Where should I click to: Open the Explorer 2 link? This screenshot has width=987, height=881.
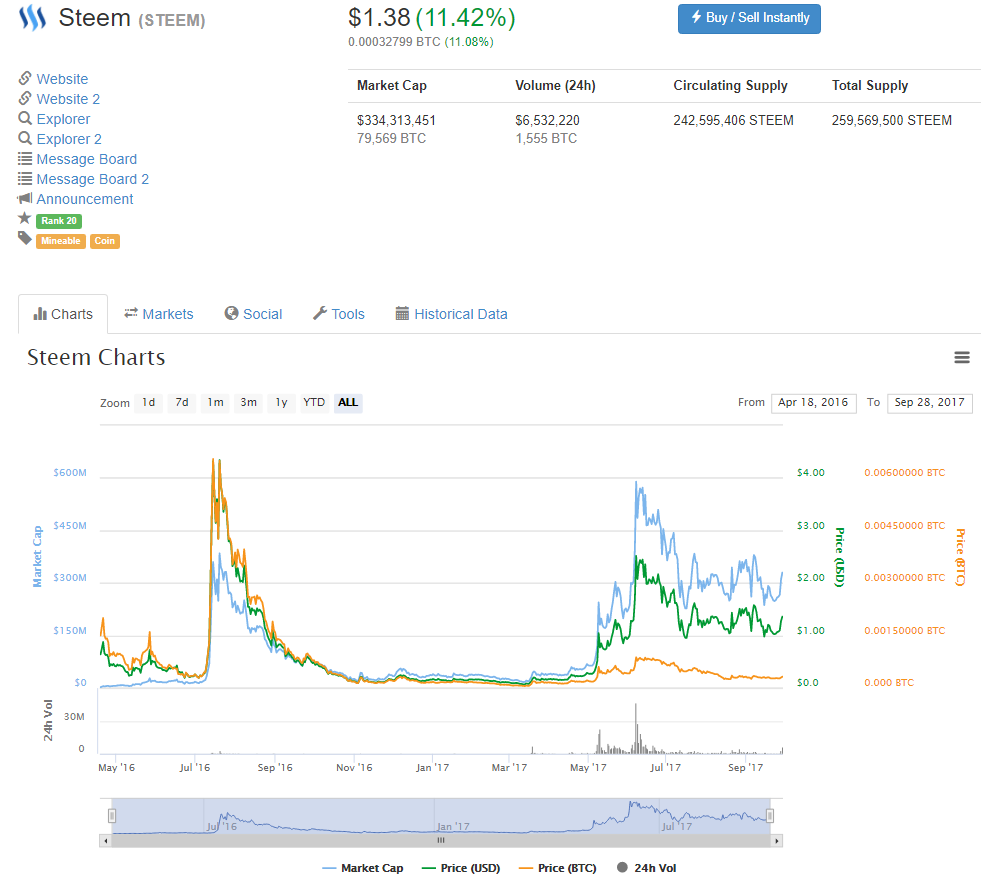(x=69, y=139)
